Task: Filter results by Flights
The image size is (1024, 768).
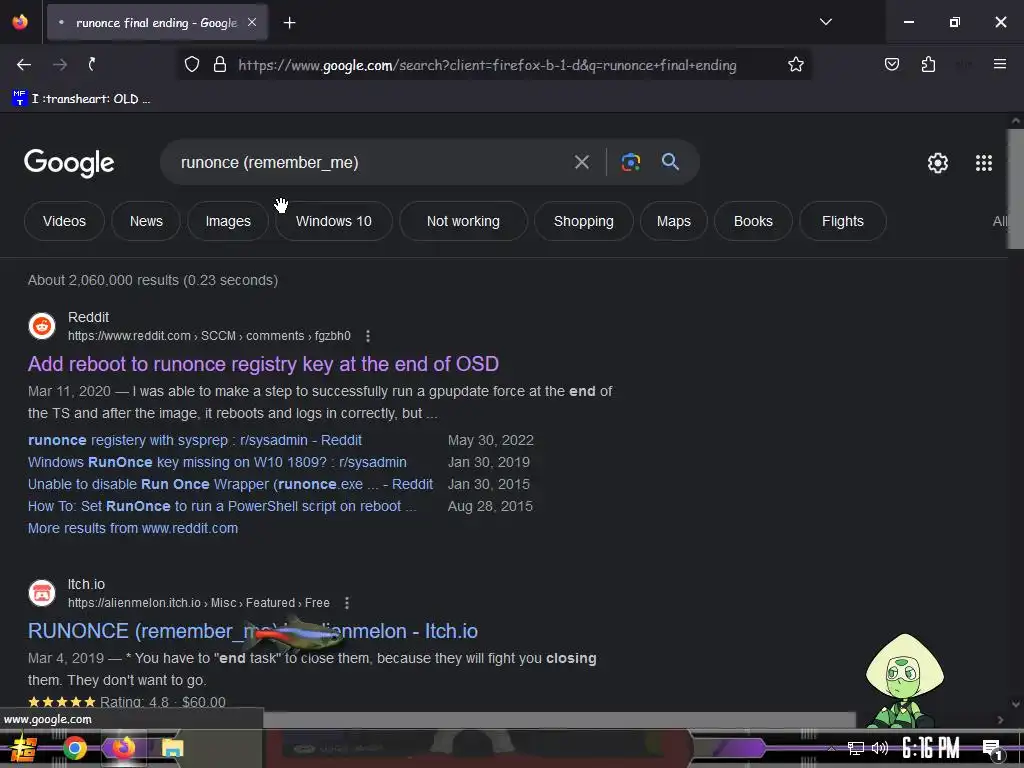Action: click(x=842, y=221)
